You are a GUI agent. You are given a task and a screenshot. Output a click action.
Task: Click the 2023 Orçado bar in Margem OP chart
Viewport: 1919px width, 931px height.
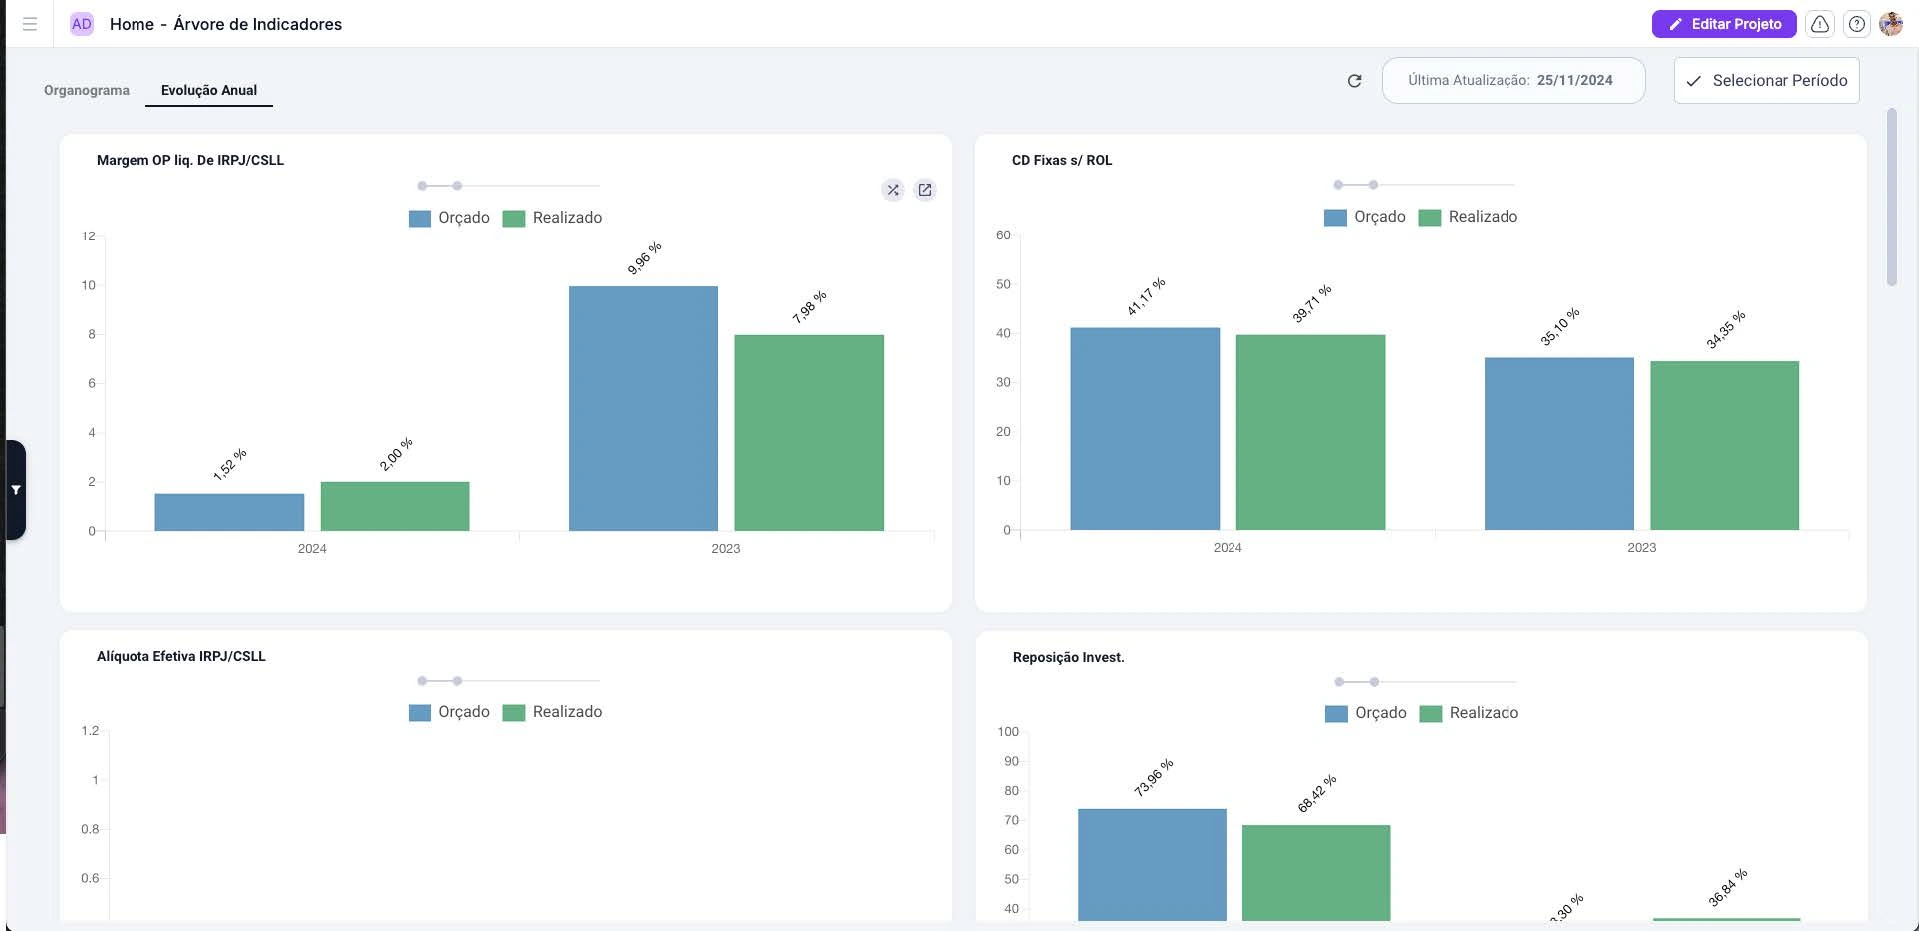click(643, 408)
